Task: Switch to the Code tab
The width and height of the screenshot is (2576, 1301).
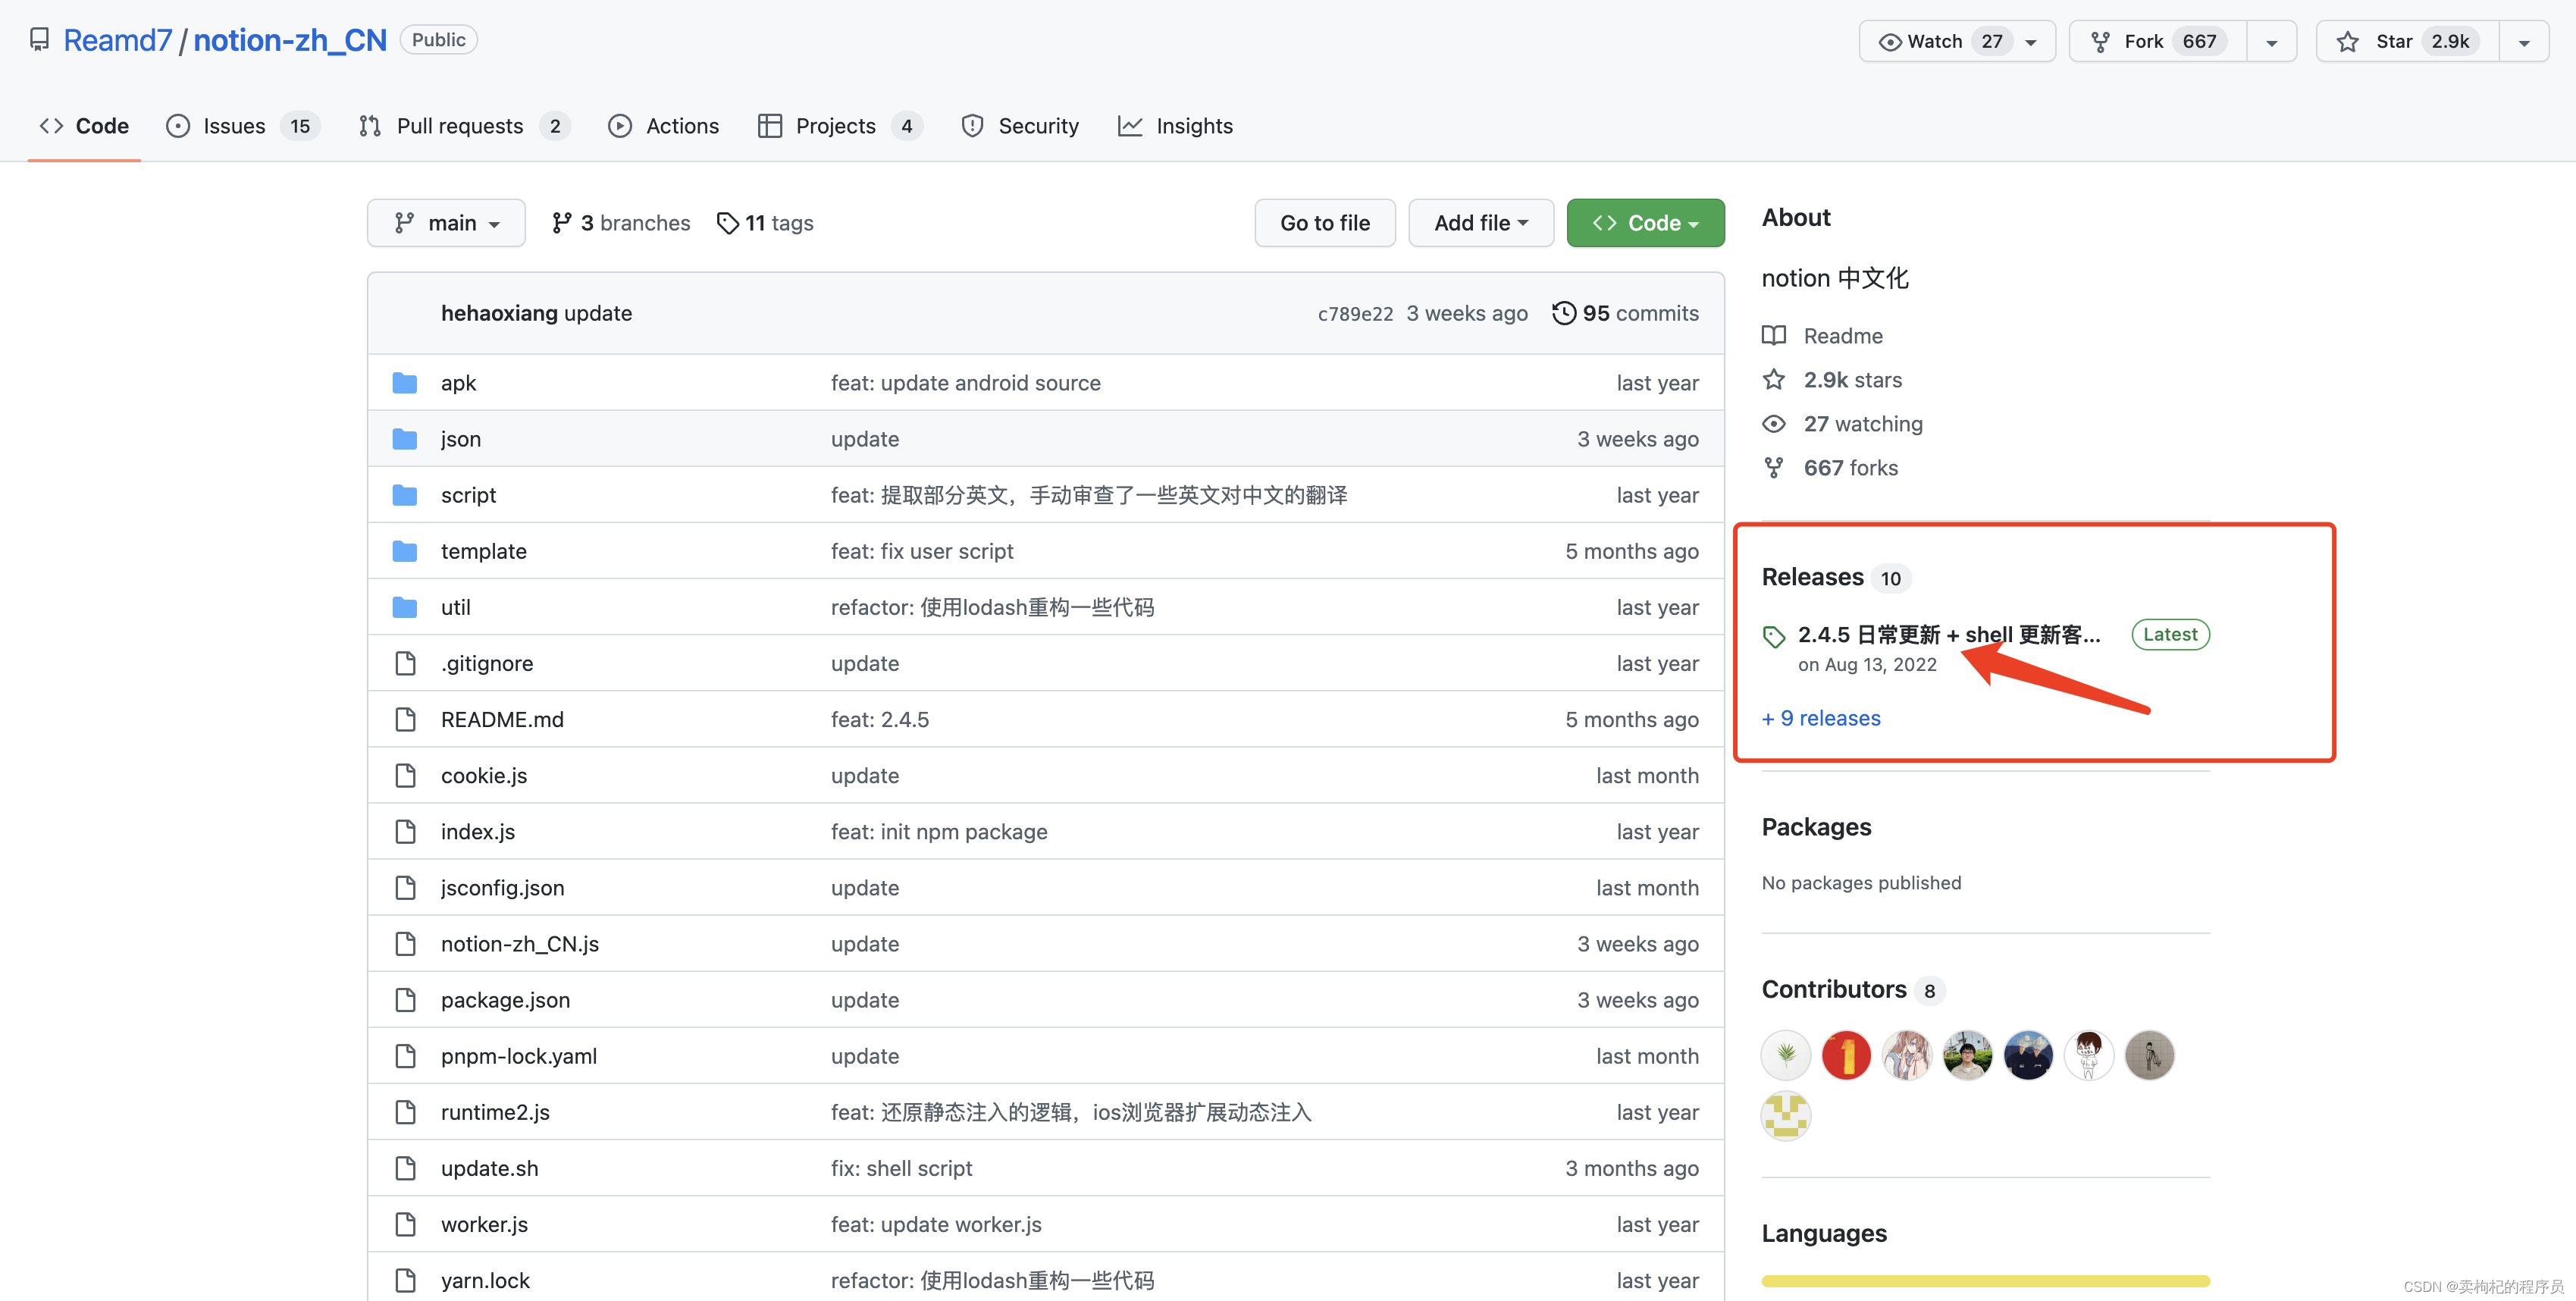Action: coord(84,126)
